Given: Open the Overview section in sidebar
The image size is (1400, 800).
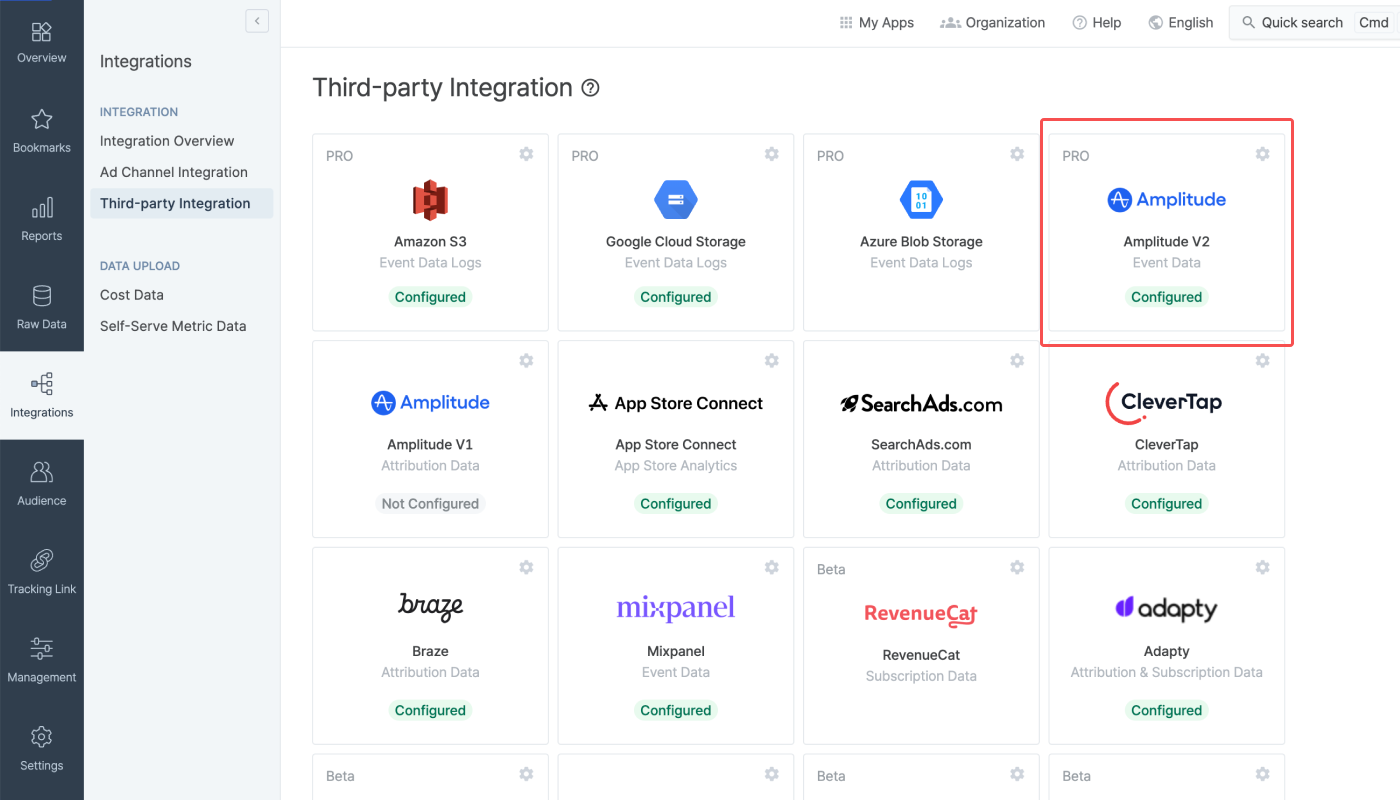Looking at the screenshot, I should pos(42,44).
